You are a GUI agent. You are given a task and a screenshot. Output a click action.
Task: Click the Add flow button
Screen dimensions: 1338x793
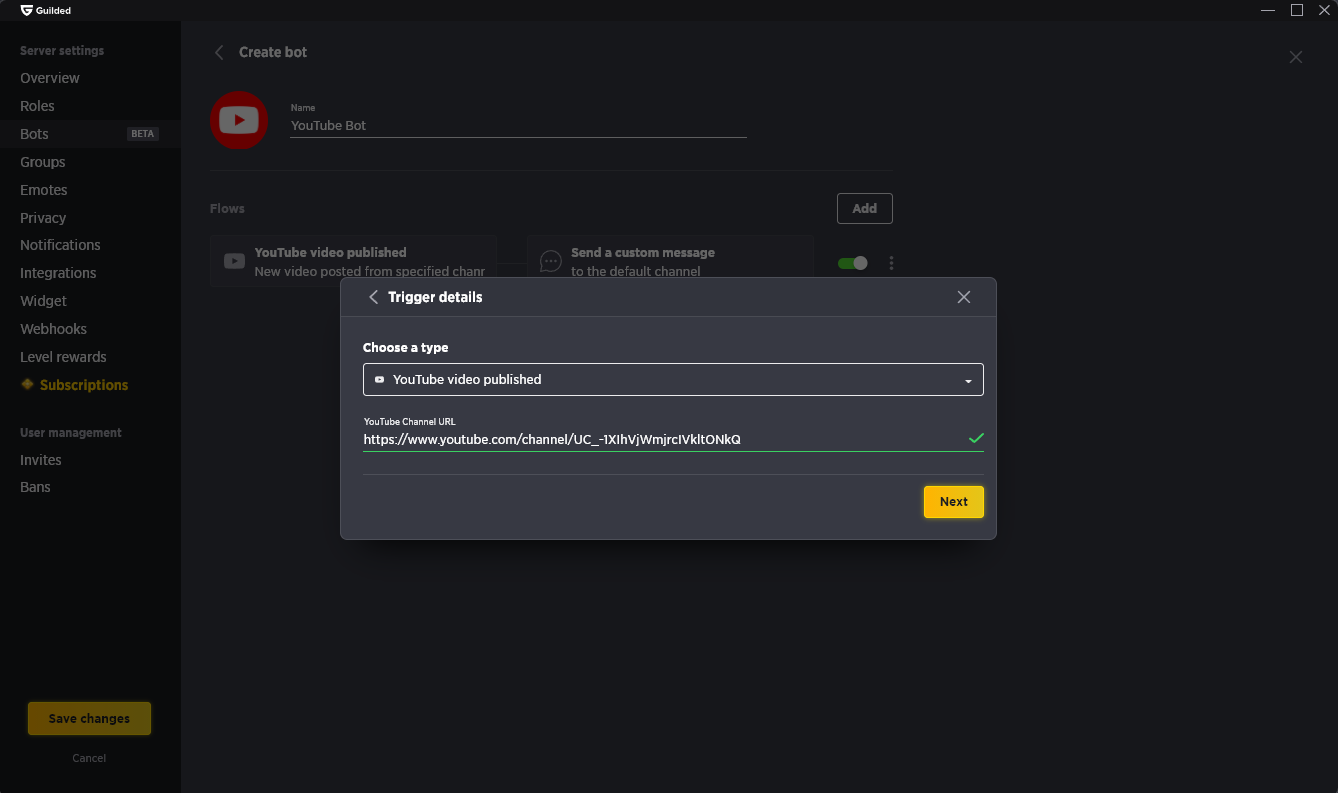(864, 208)
